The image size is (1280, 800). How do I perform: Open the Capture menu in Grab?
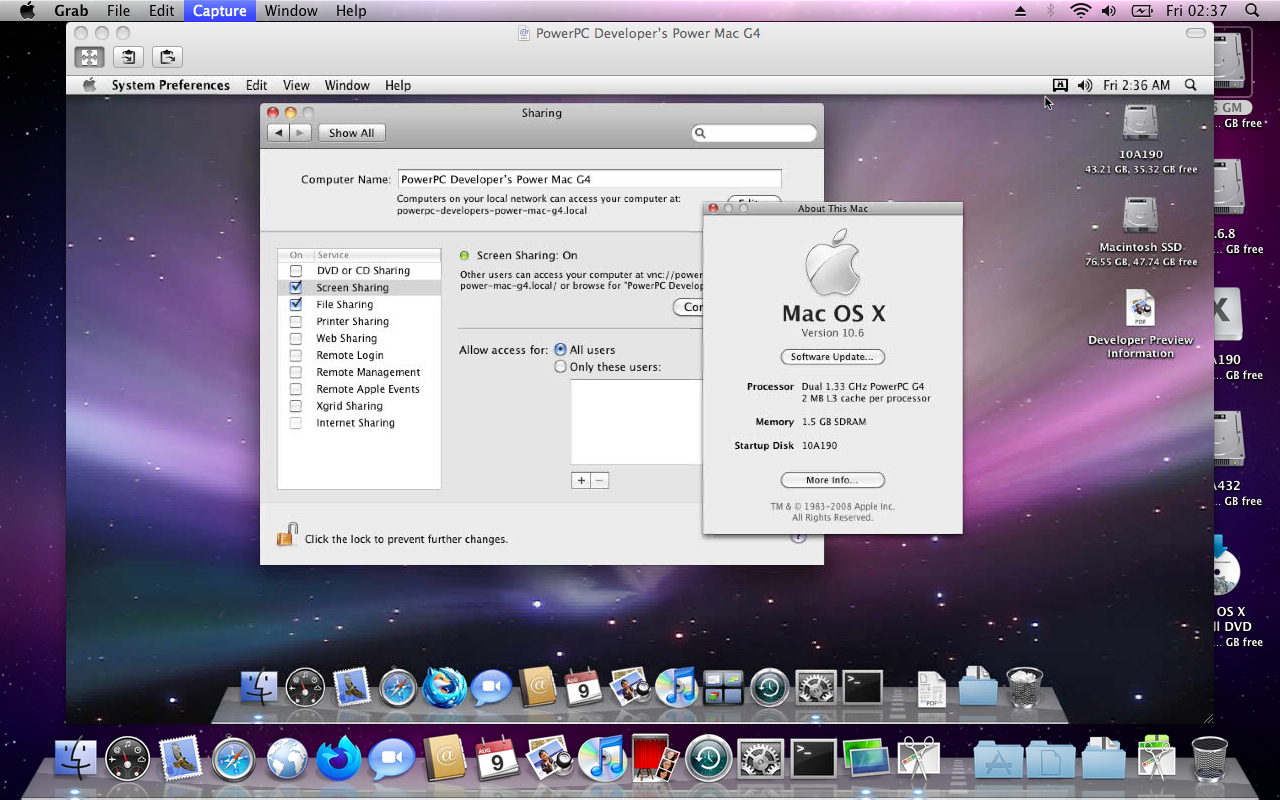pos(219,11)
